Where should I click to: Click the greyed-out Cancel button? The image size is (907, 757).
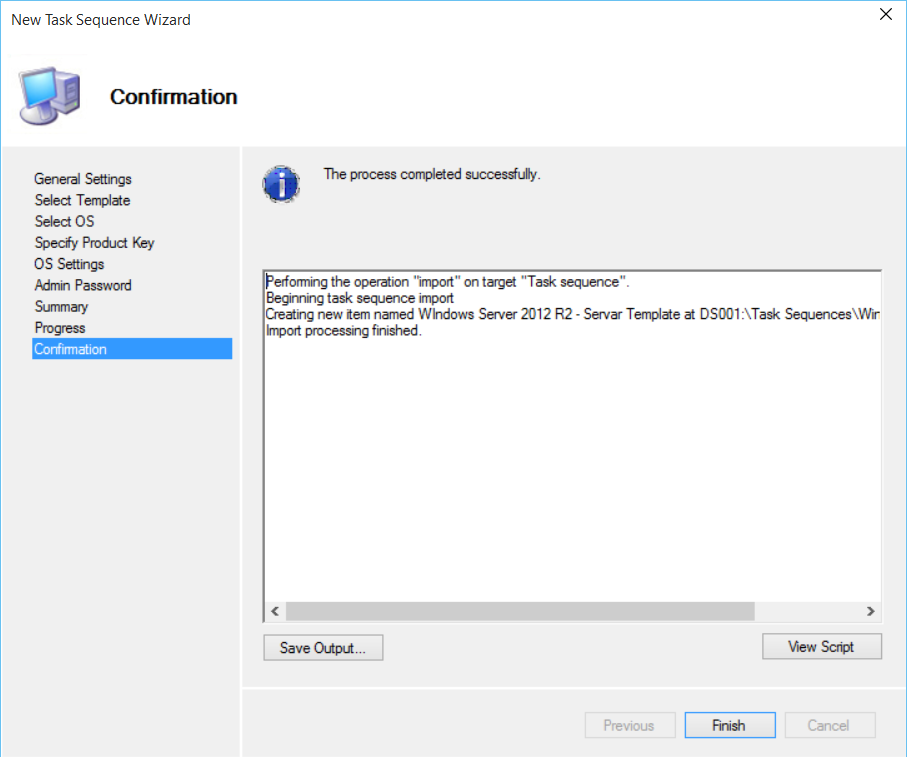tap(829, 726)
